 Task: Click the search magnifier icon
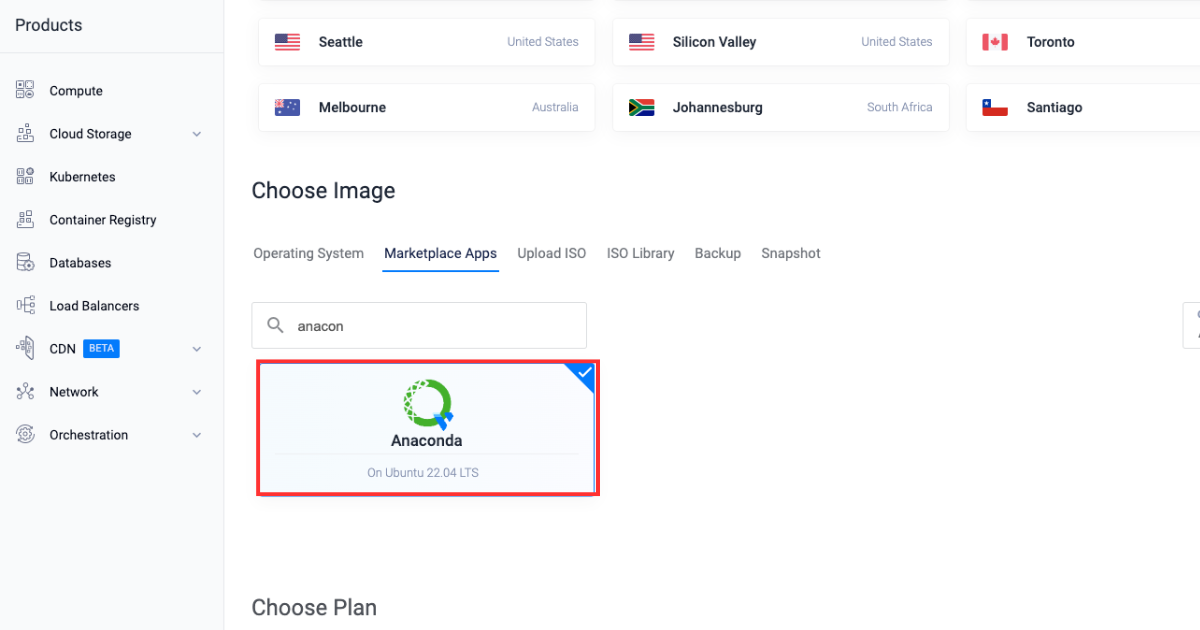(275, 326)
